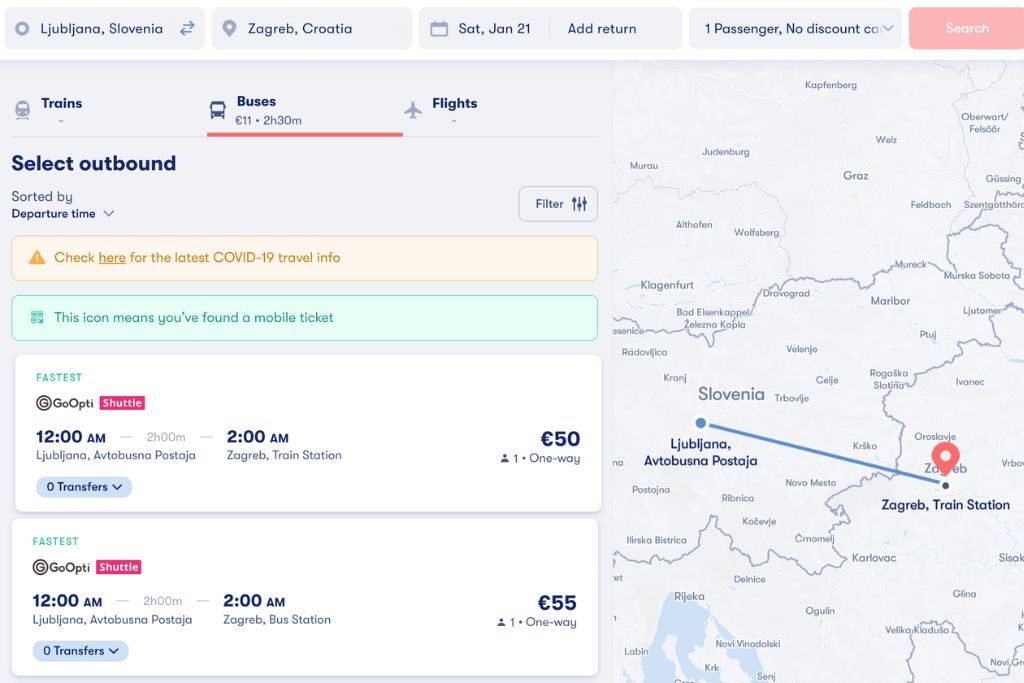Click the blue Ljubljana origin map dot

click(701, 423)
